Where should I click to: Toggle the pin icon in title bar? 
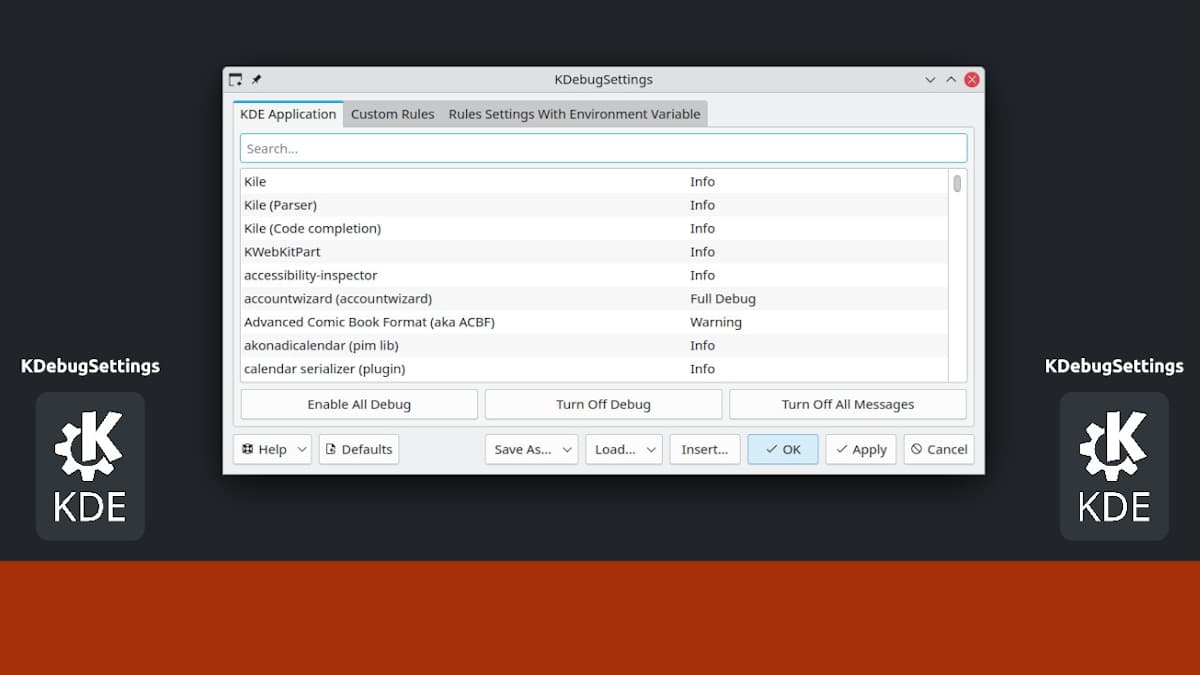coord(256,80)
